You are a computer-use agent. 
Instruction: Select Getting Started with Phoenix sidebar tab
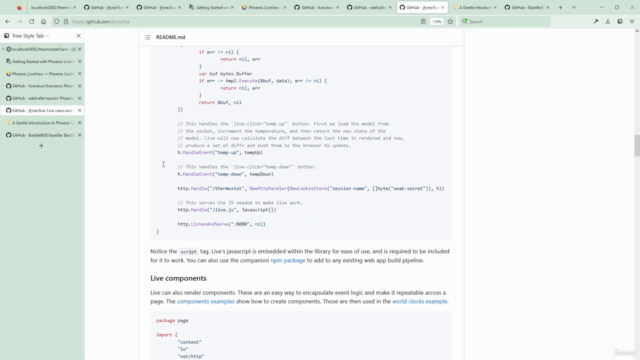tap(41, 61)
